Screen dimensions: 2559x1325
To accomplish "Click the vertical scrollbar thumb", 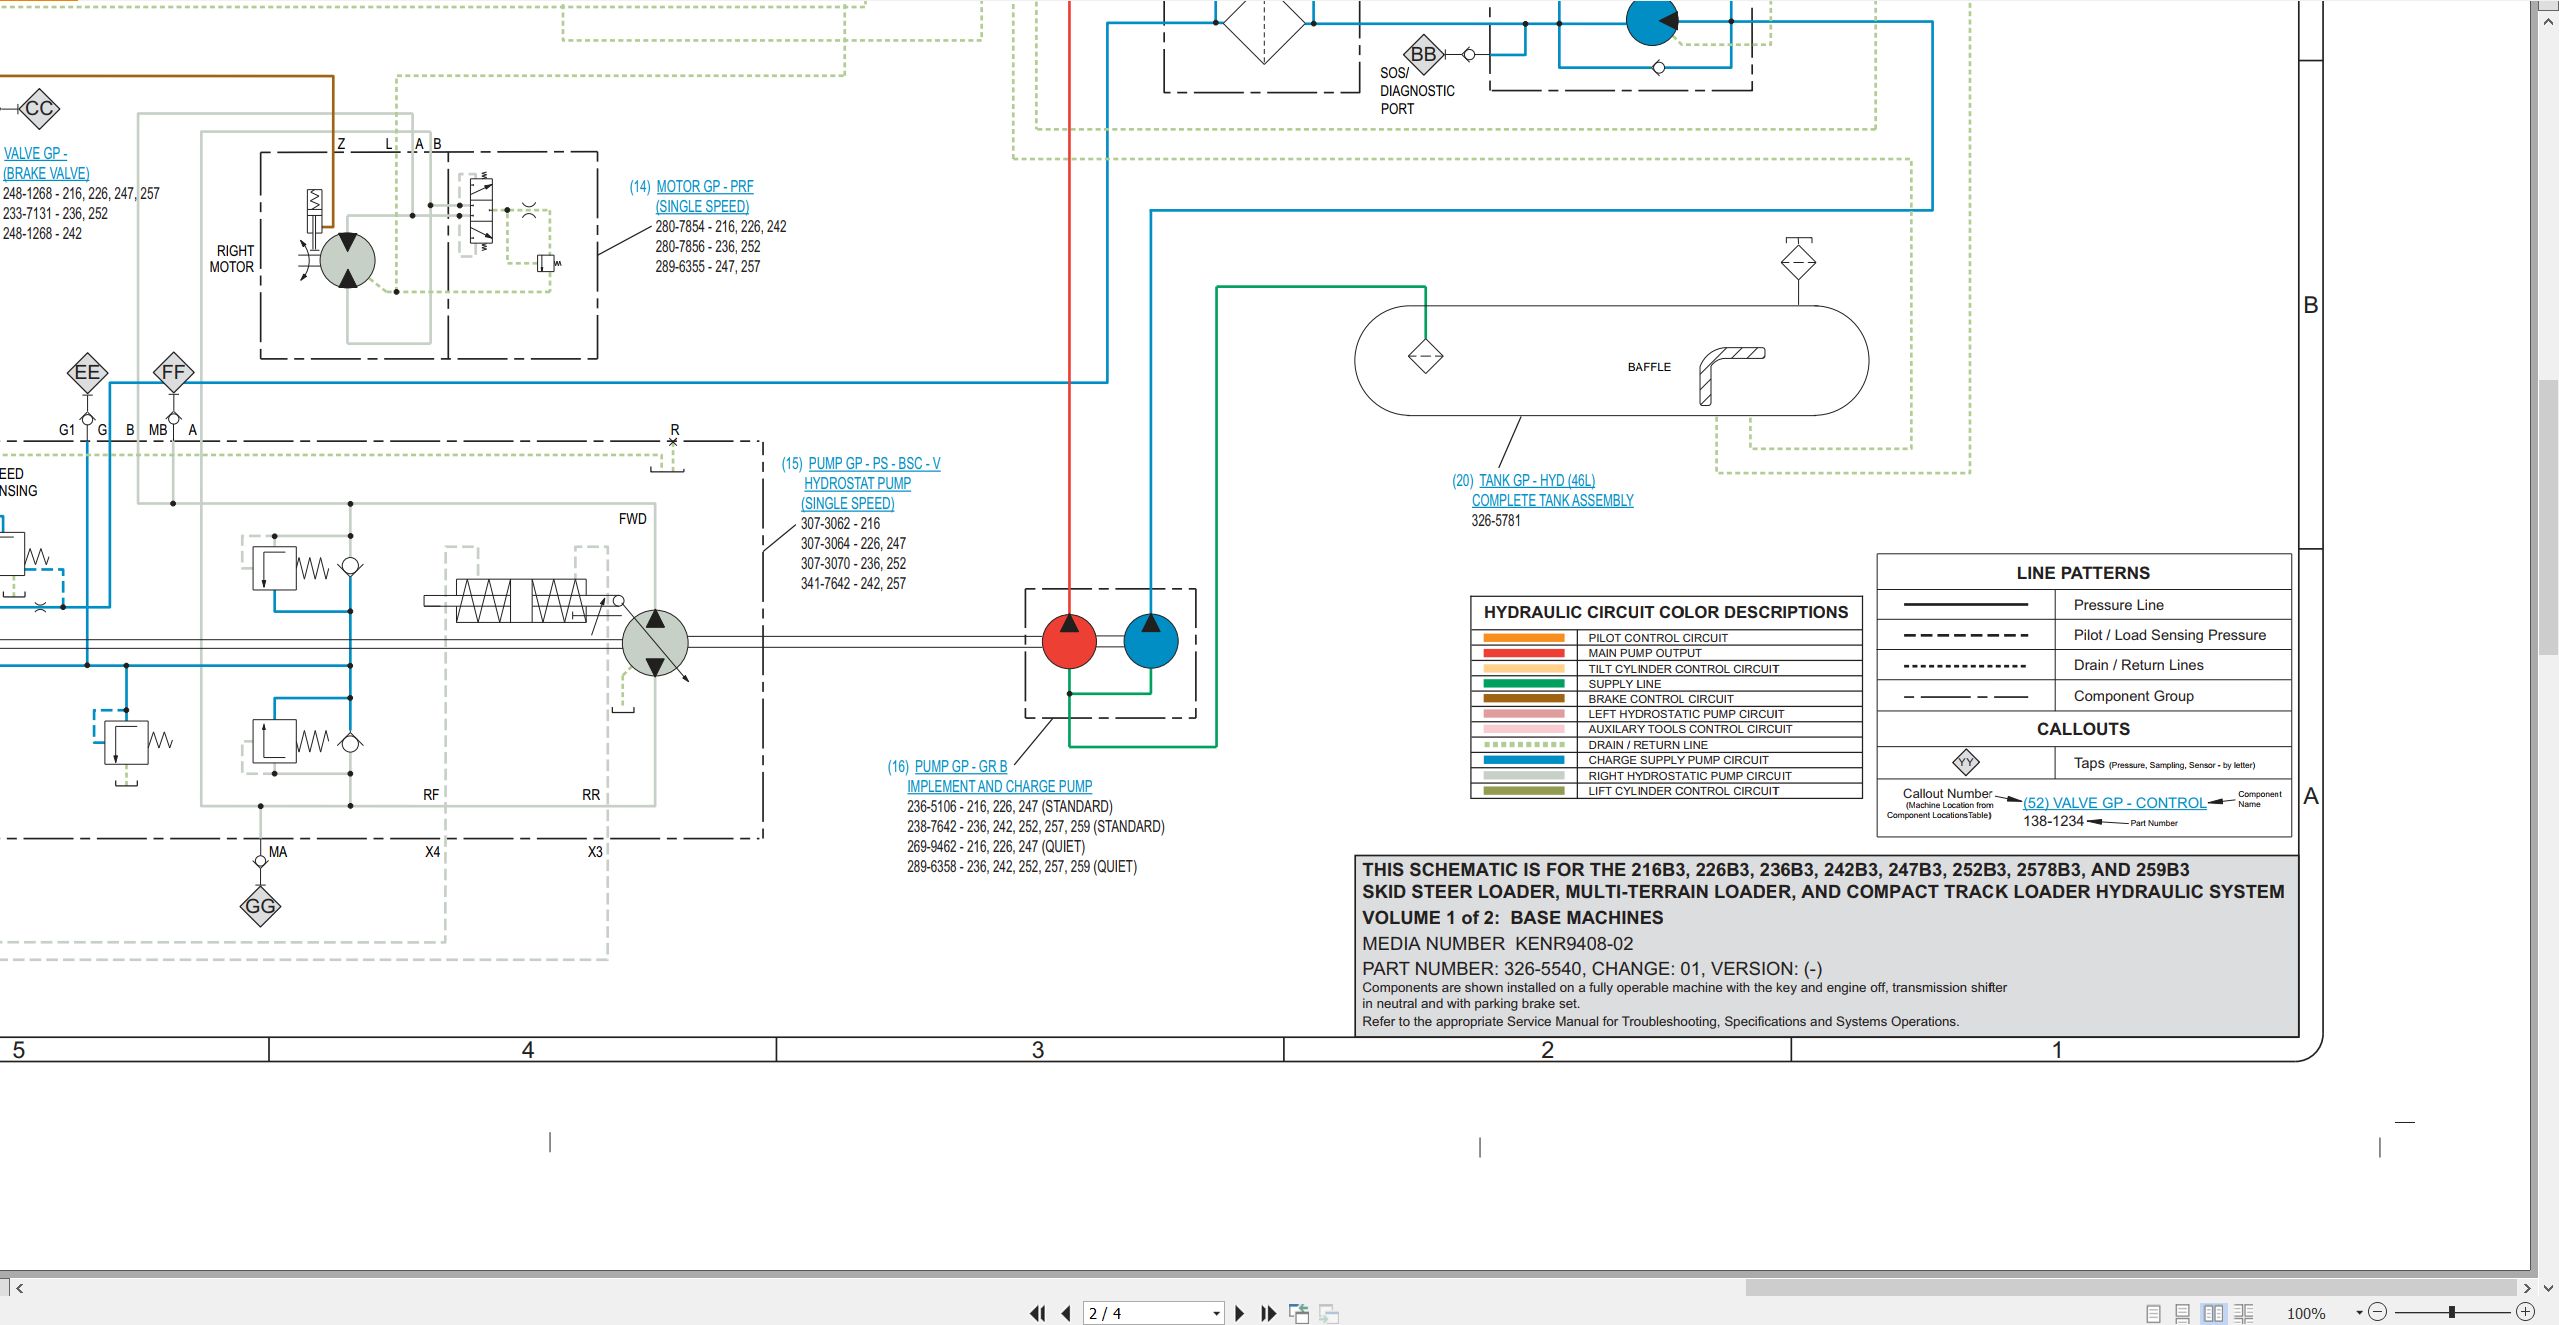I will click(x=2548, y=516).
